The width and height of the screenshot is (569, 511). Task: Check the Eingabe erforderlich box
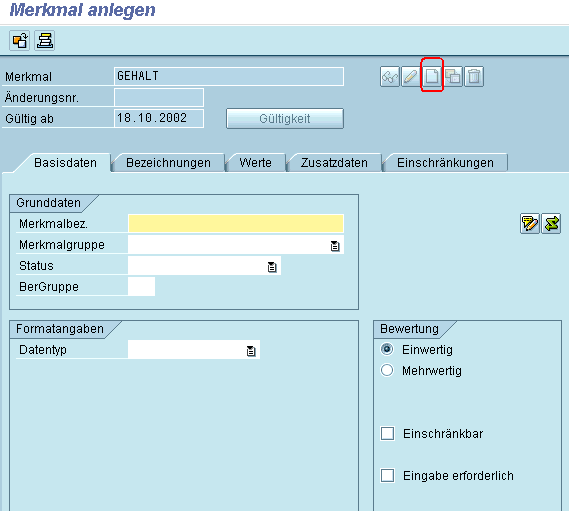[x=388, y=475]
